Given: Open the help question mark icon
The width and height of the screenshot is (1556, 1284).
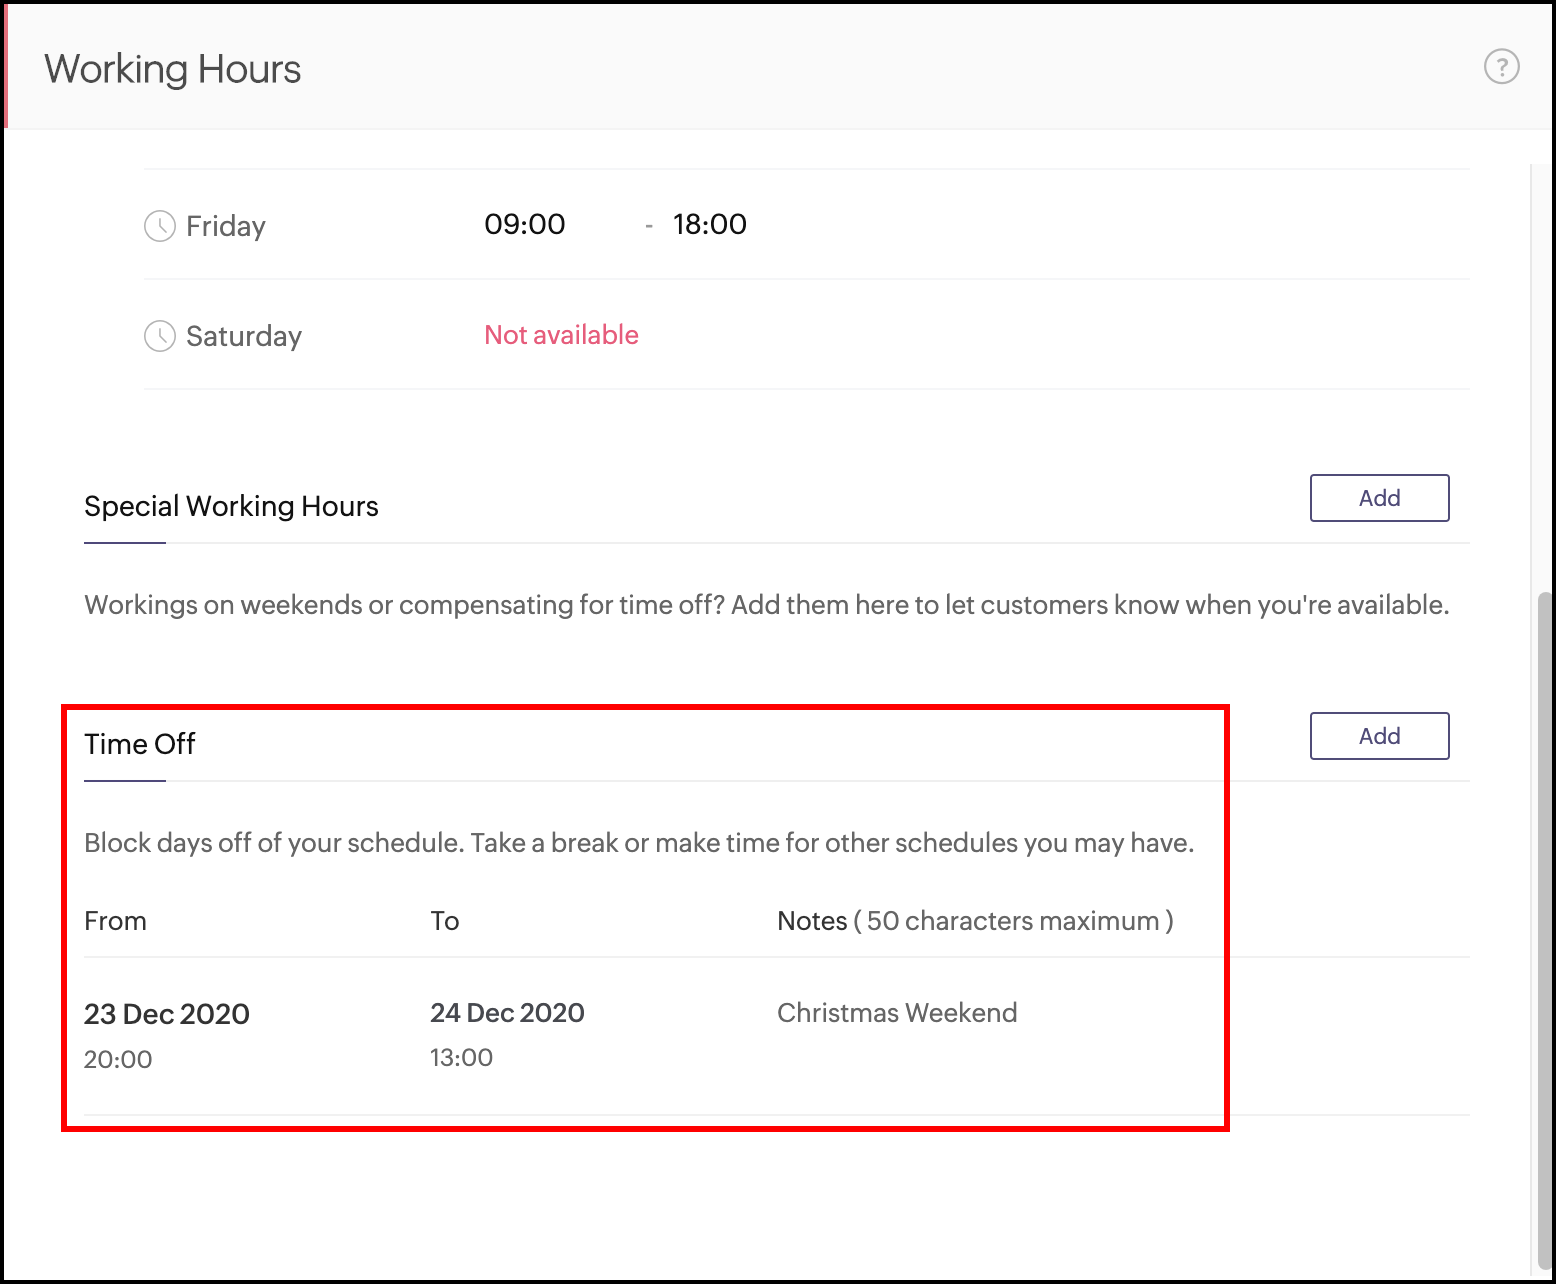Looking at the screenshot, I should pyautogui.click(x=1501, y=67).
